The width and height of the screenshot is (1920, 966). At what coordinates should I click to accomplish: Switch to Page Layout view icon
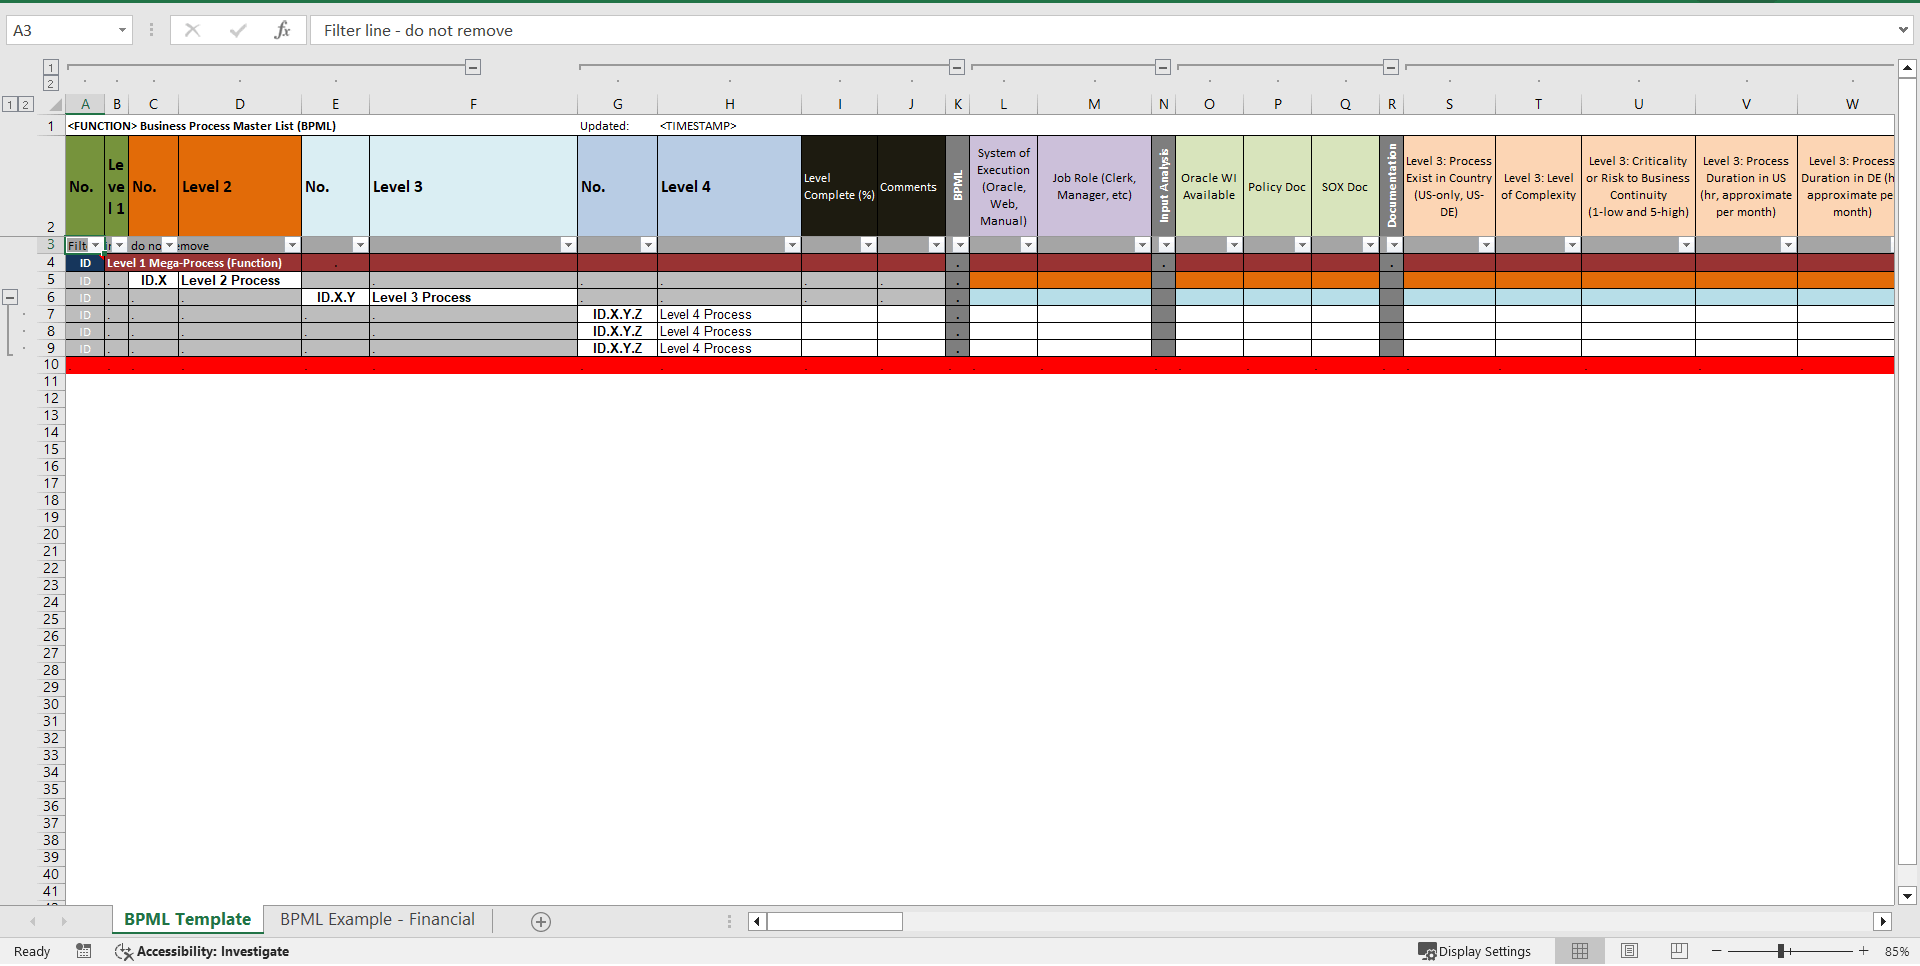point(1630,951)
